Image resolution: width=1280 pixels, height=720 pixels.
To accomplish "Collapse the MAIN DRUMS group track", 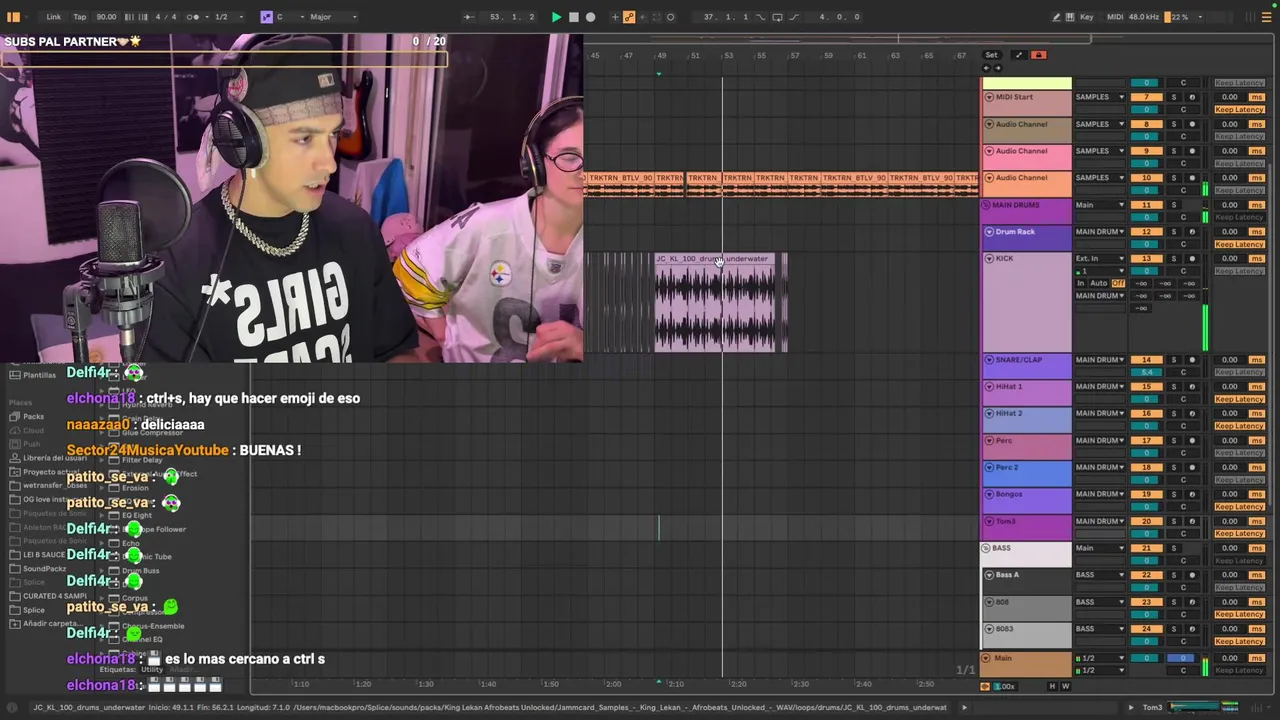I will [987, 205].
